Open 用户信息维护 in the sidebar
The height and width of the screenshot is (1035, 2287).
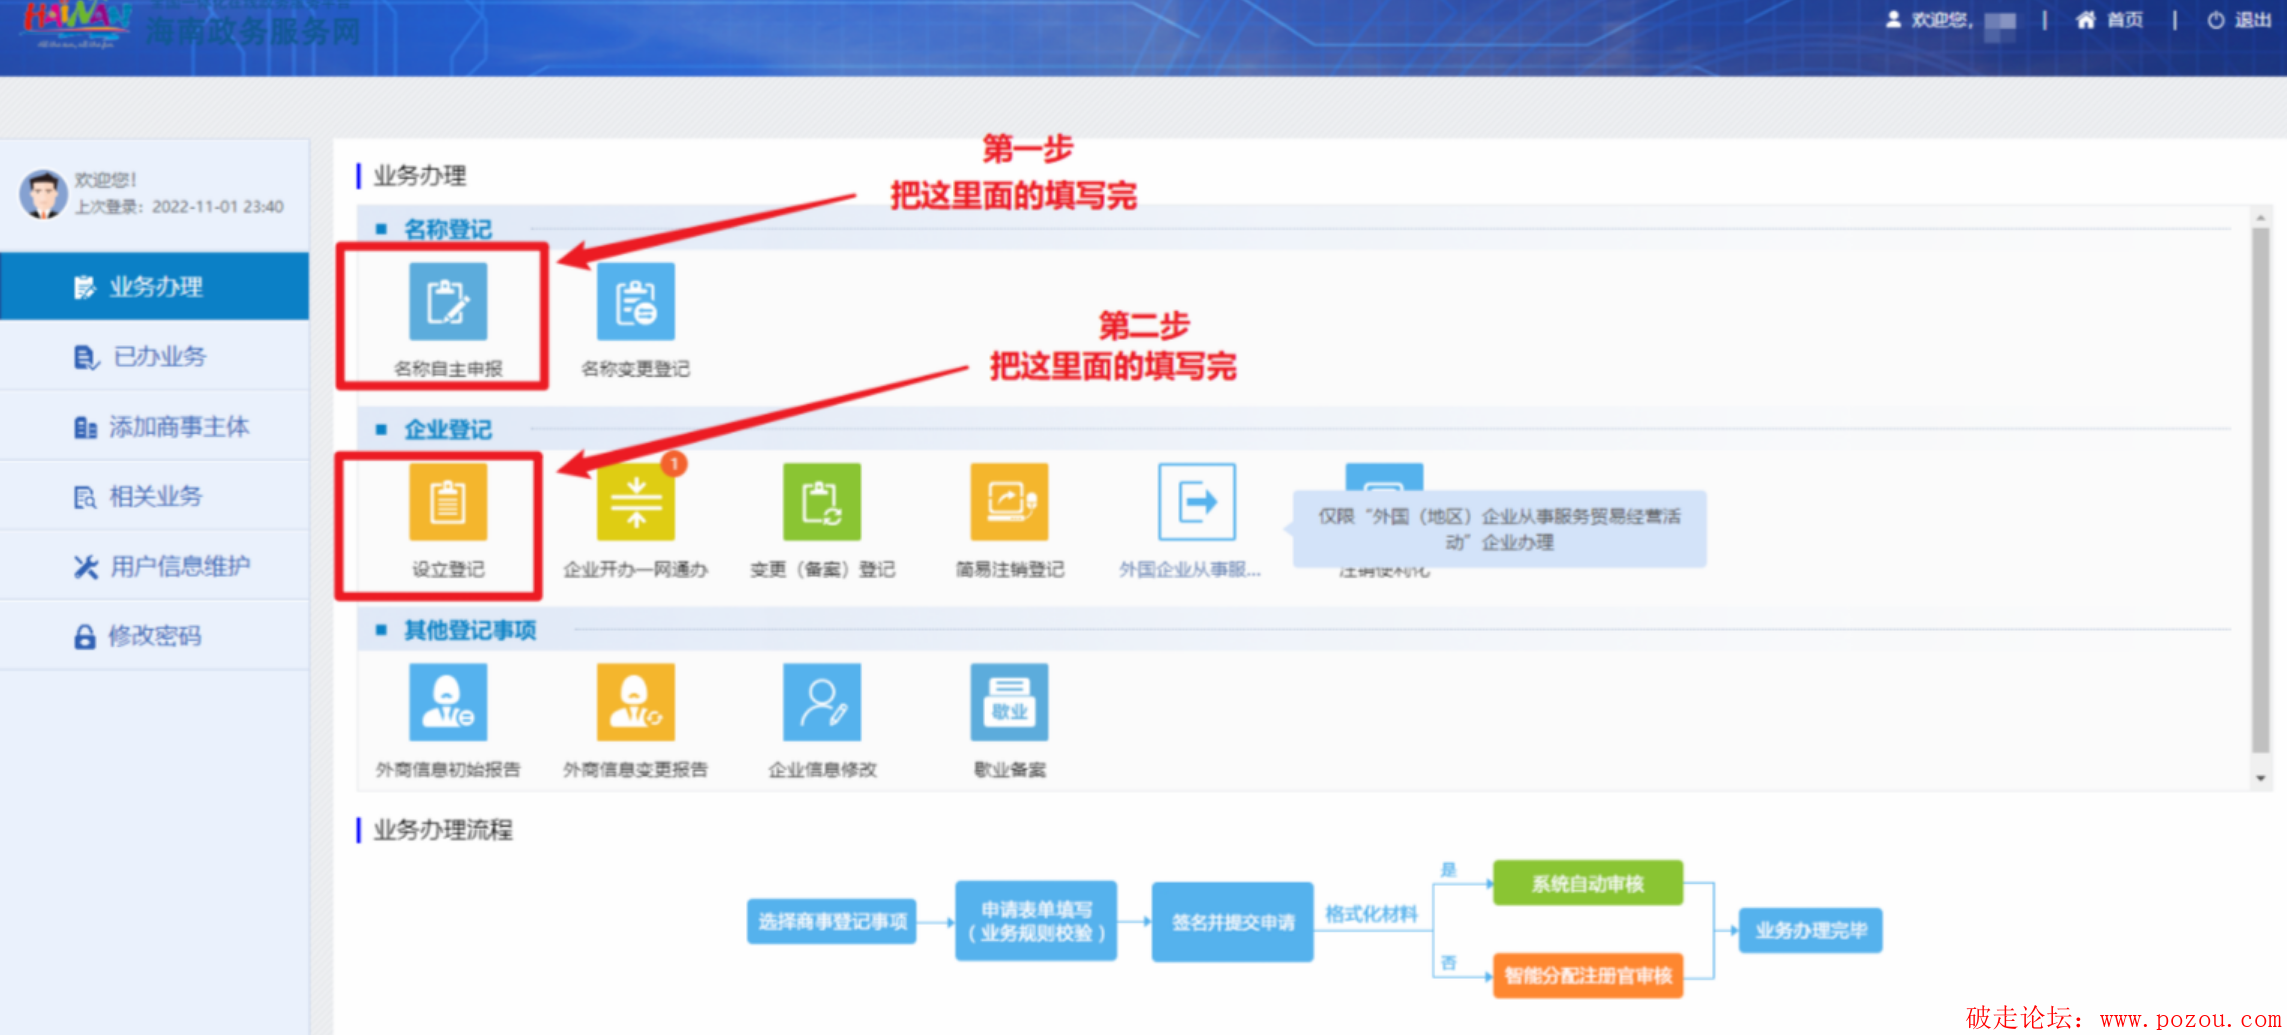tap(178, 567)
